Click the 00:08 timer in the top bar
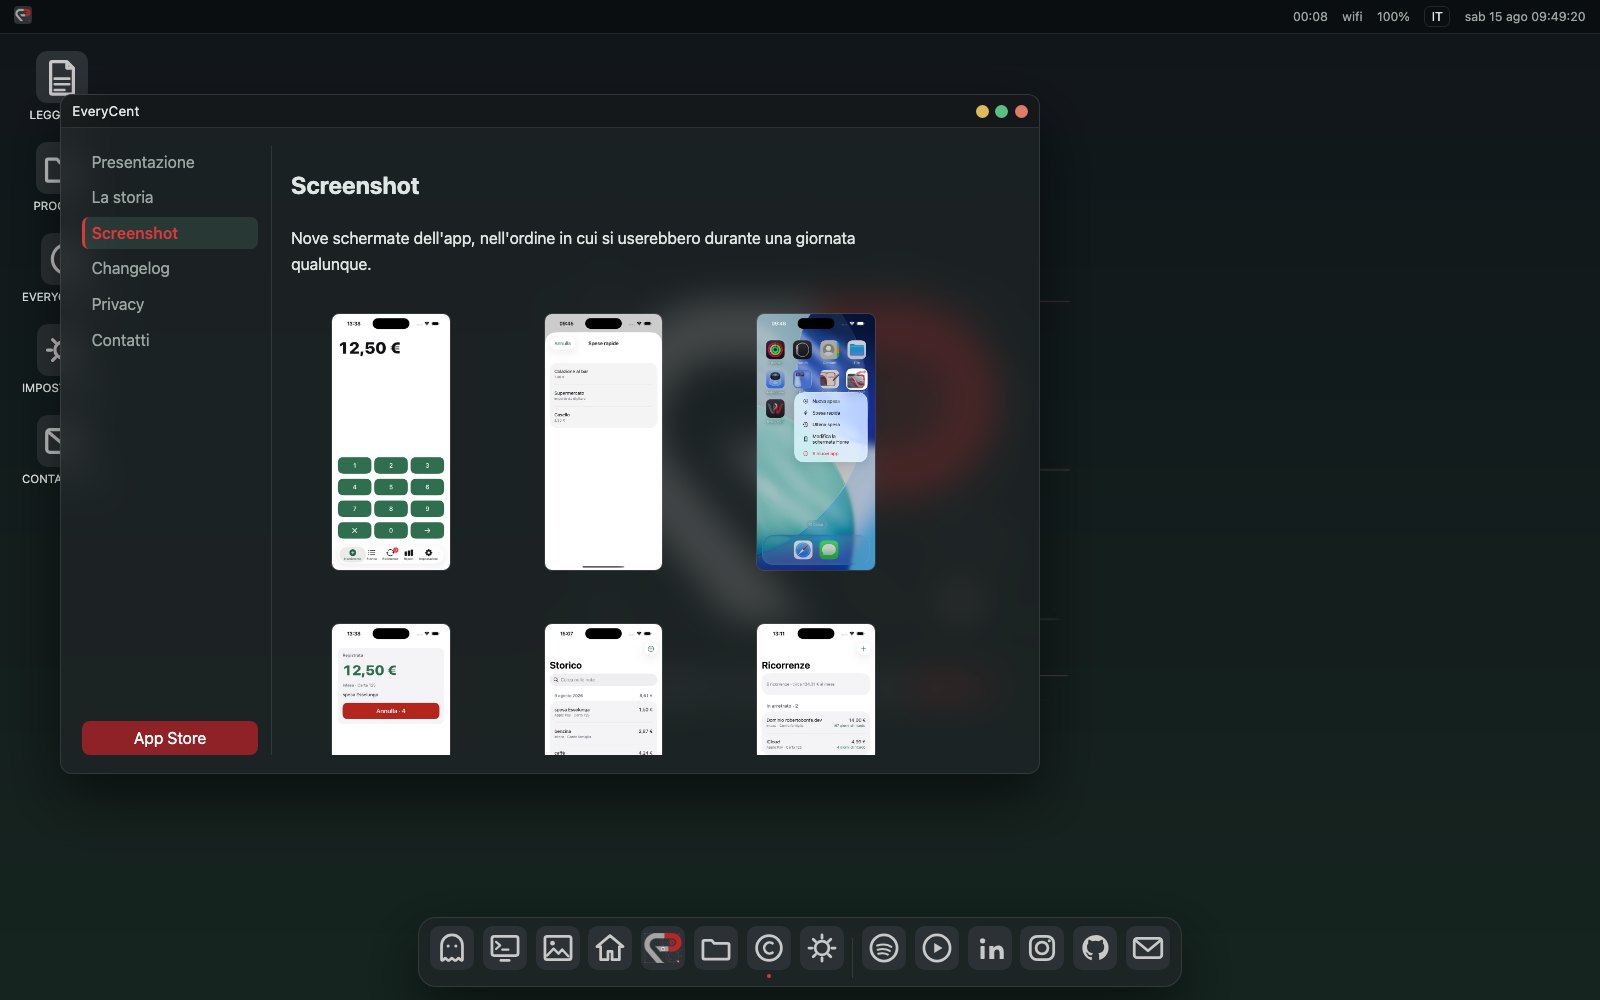 pyautogui.click(x=1310, y=16)
